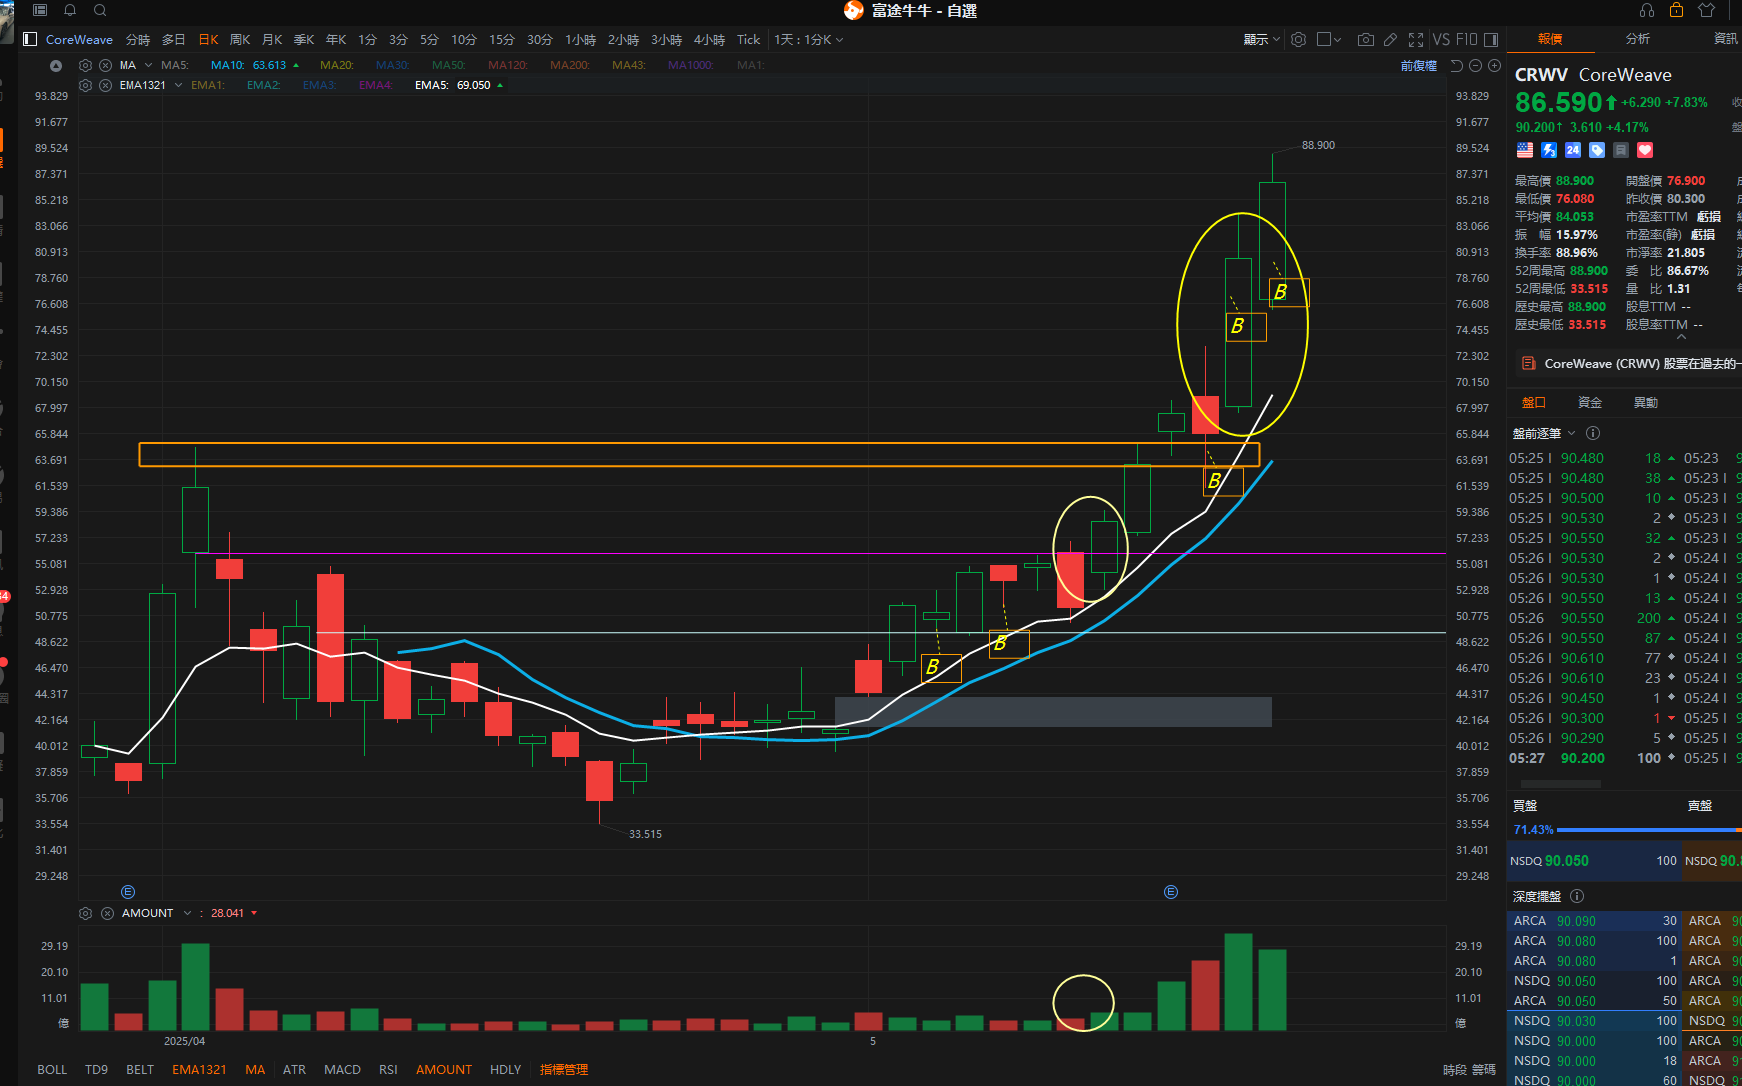Select the 1小時 timeframe
1742x1086 pixels.
point(580,40)
